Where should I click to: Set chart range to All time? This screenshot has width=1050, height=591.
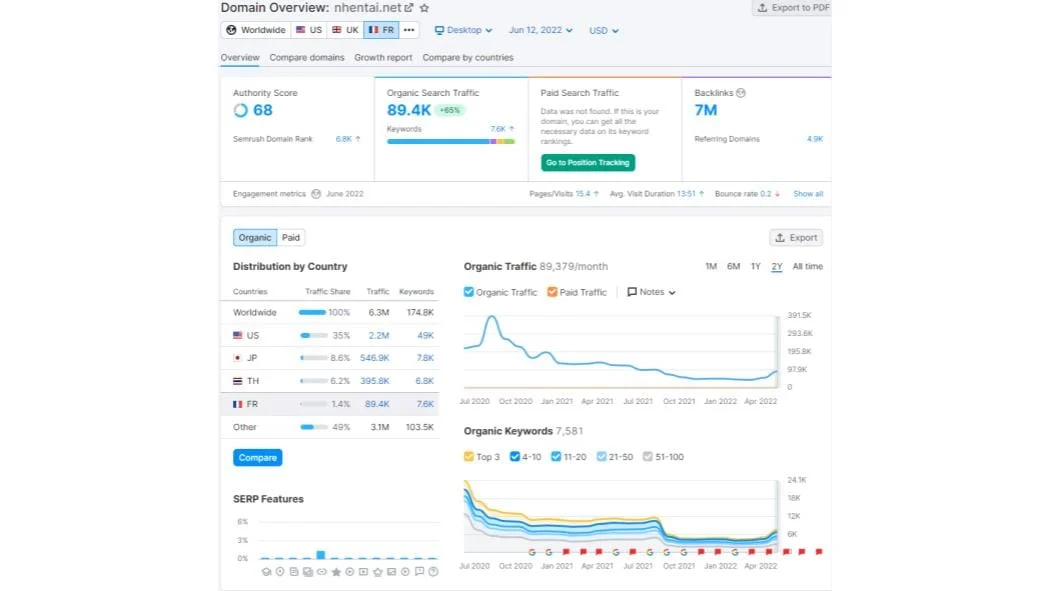(808, 266)
